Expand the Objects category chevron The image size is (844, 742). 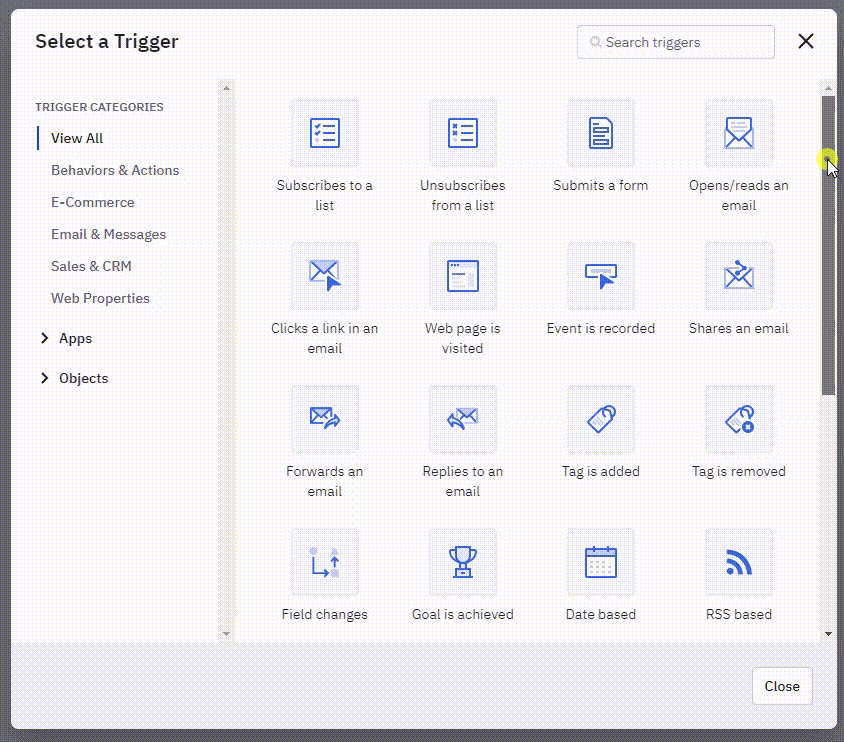coord(44,378)
